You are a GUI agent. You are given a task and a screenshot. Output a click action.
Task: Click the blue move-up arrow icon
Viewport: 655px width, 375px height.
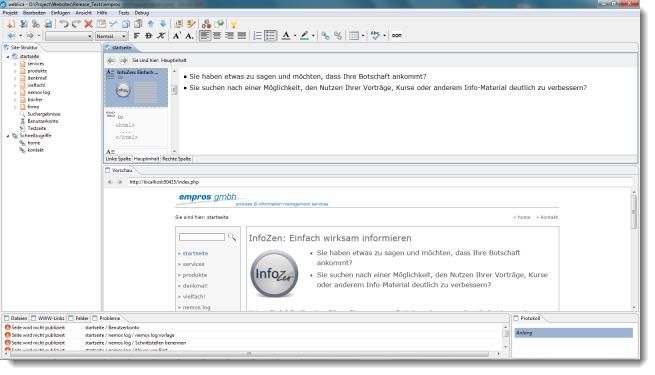(151, 24)
